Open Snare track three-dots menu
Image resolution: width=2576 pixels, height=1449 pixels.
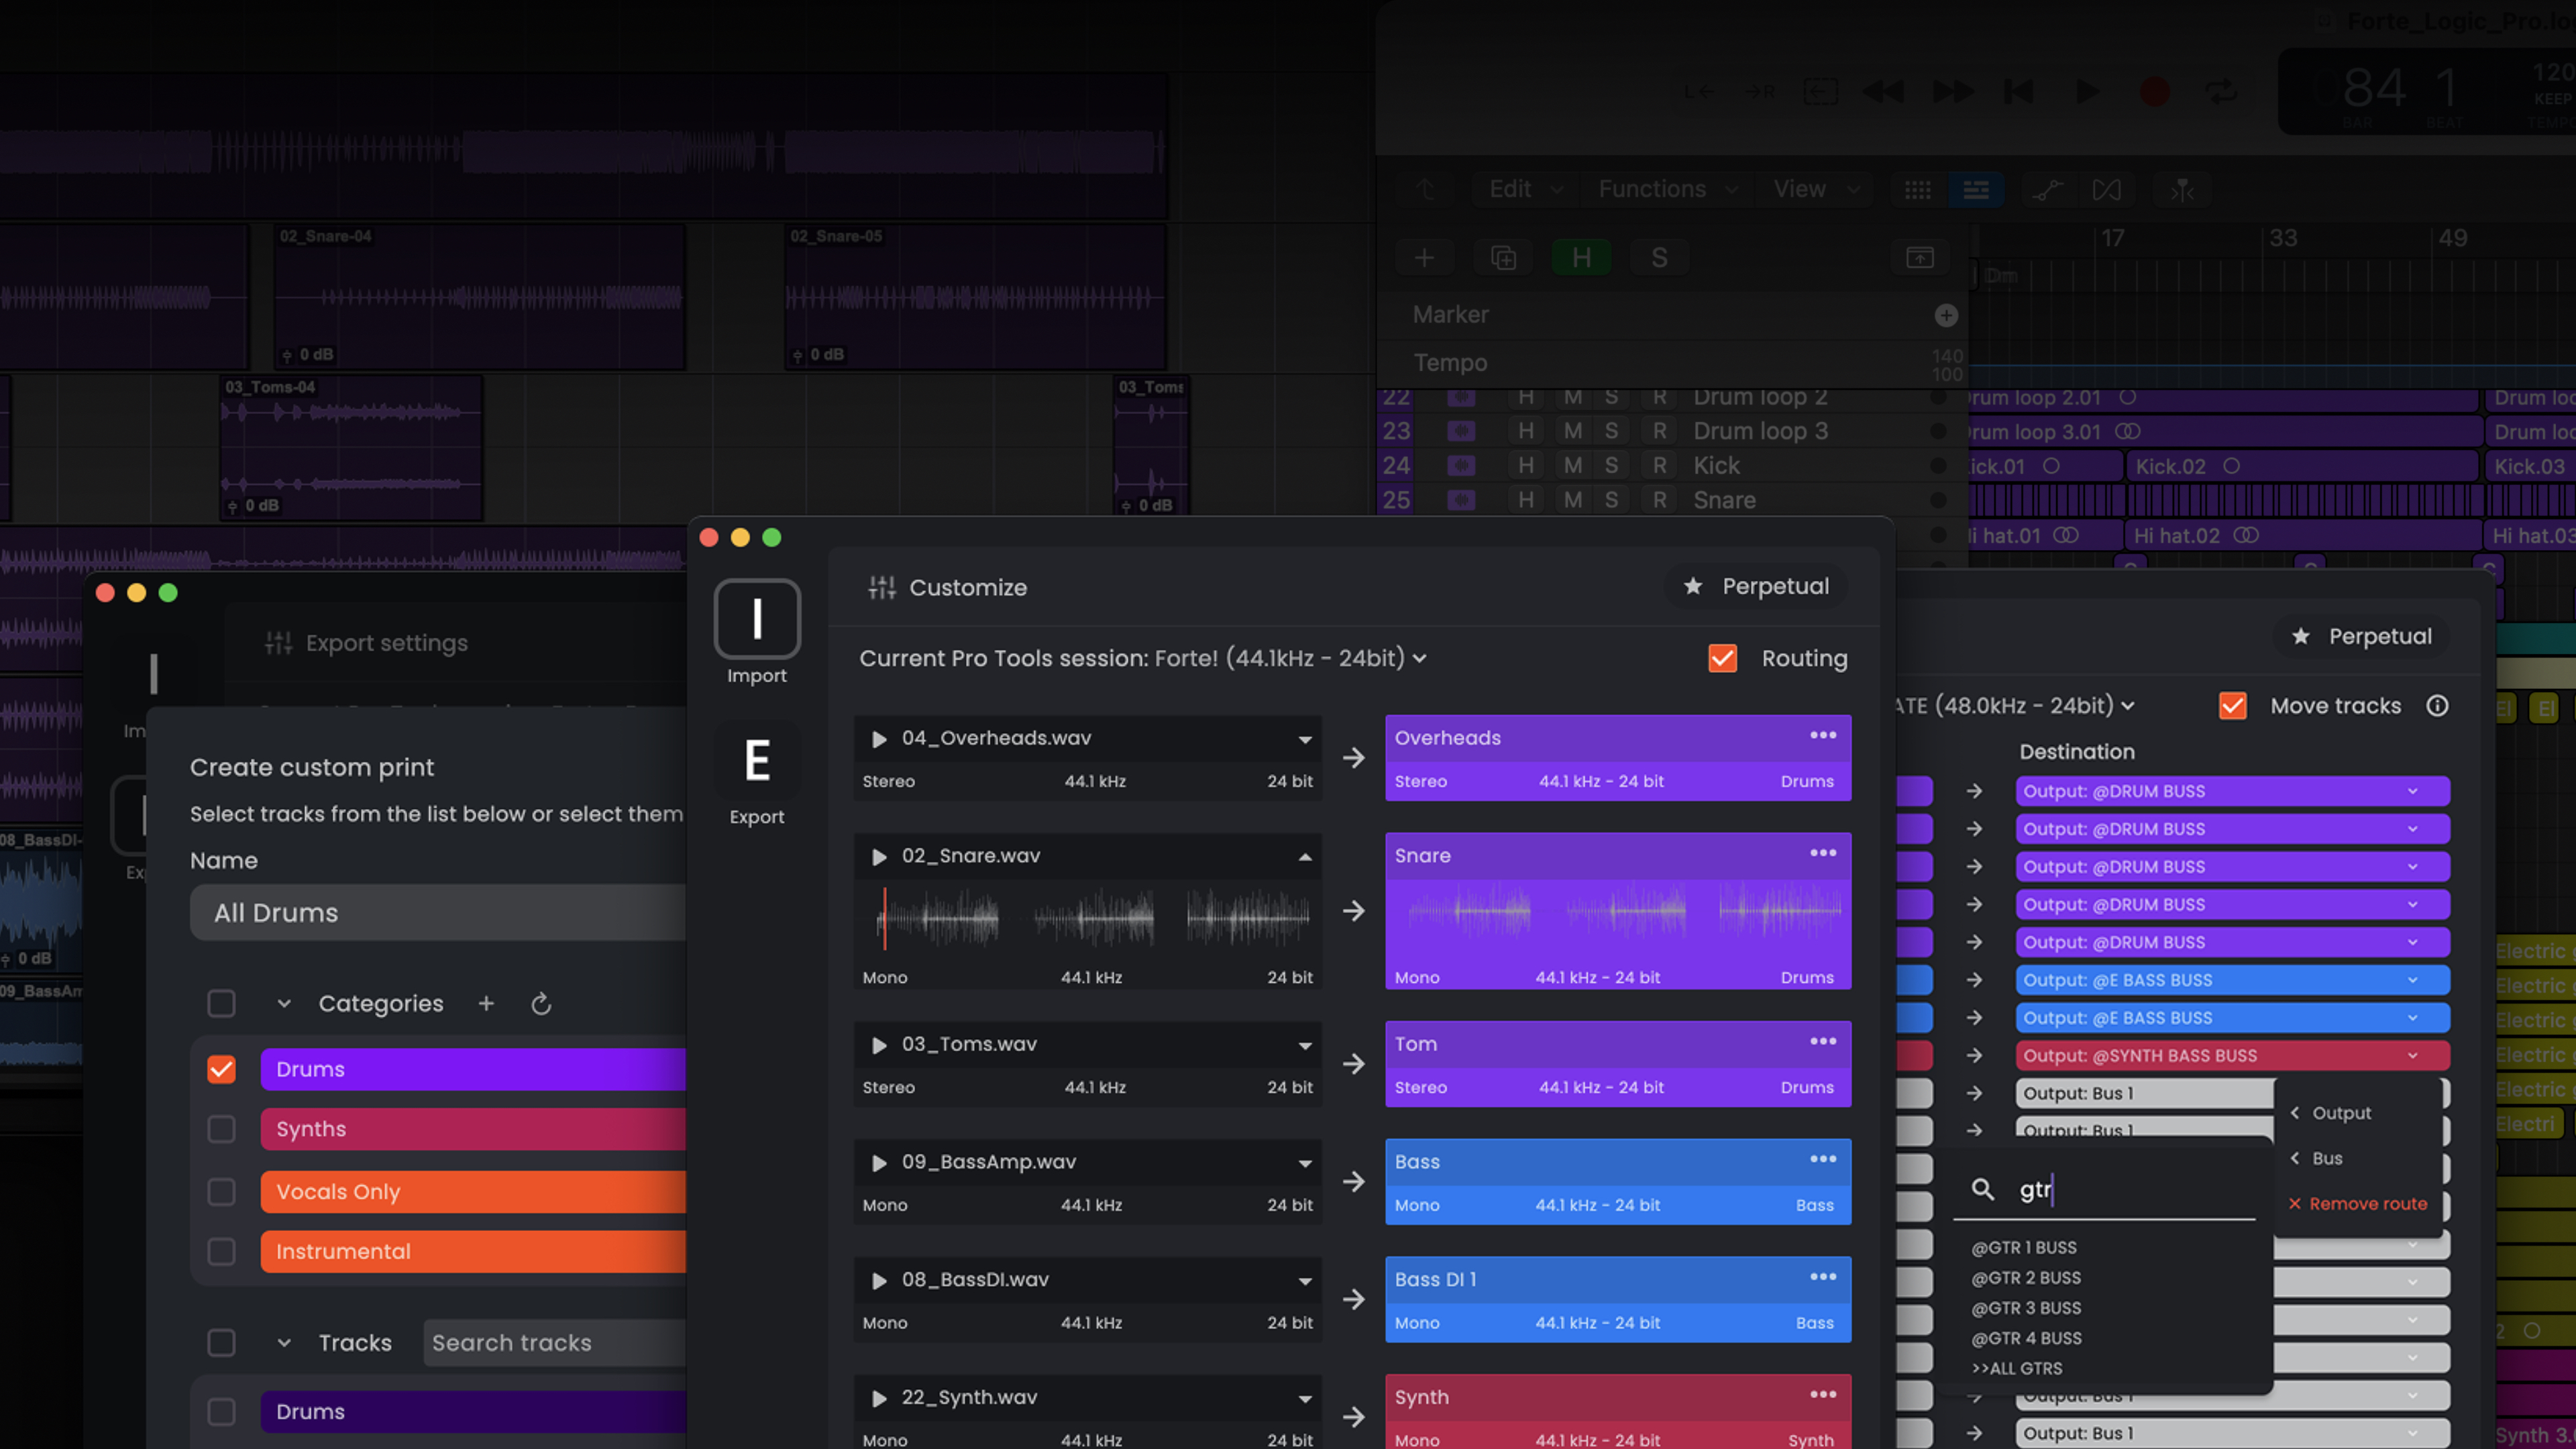click(1822, 853)
